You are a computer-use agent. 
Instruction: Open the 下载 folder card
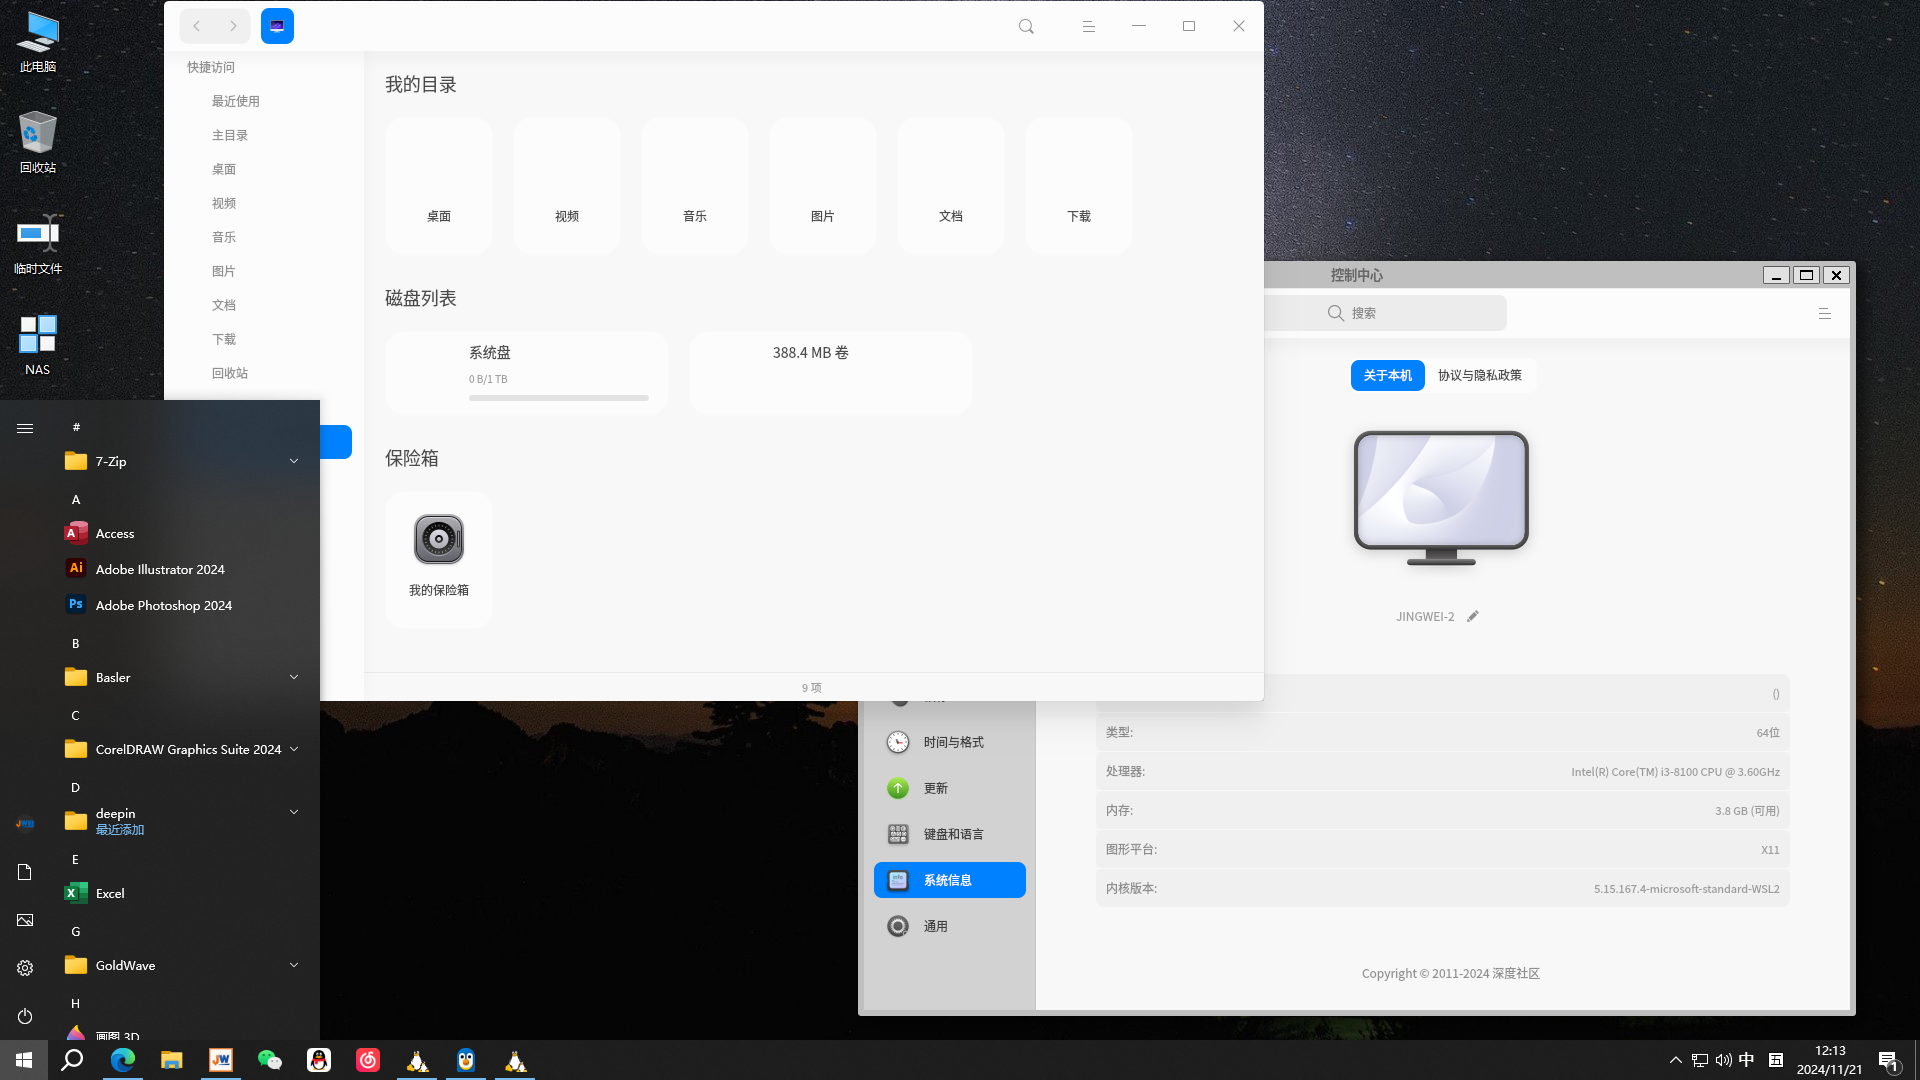[x=1079, y=186]
